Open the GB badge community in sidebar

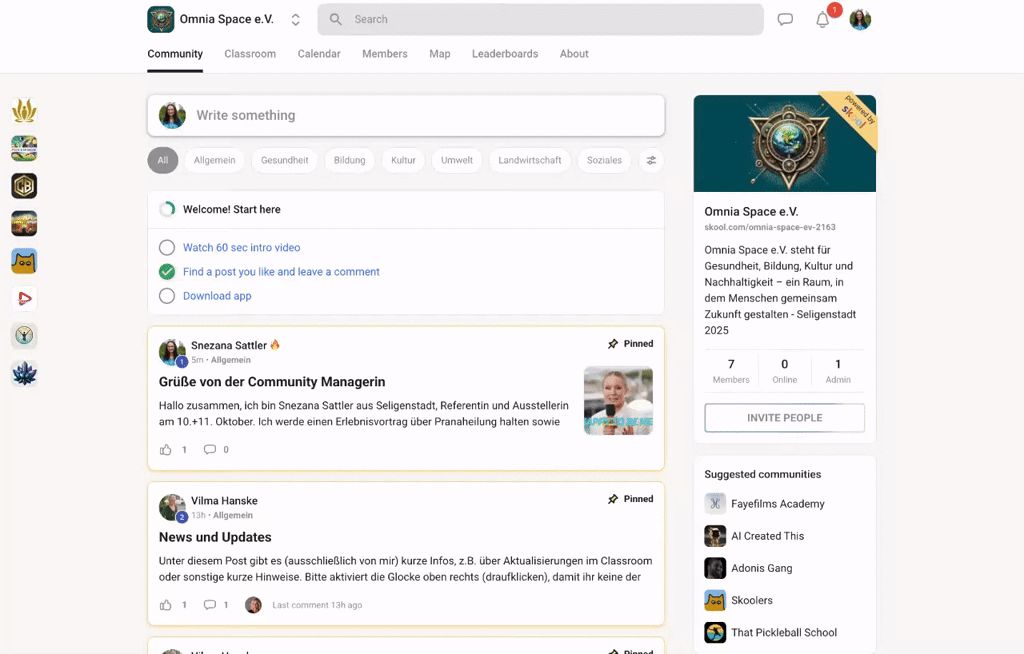[x=24, y=186]
